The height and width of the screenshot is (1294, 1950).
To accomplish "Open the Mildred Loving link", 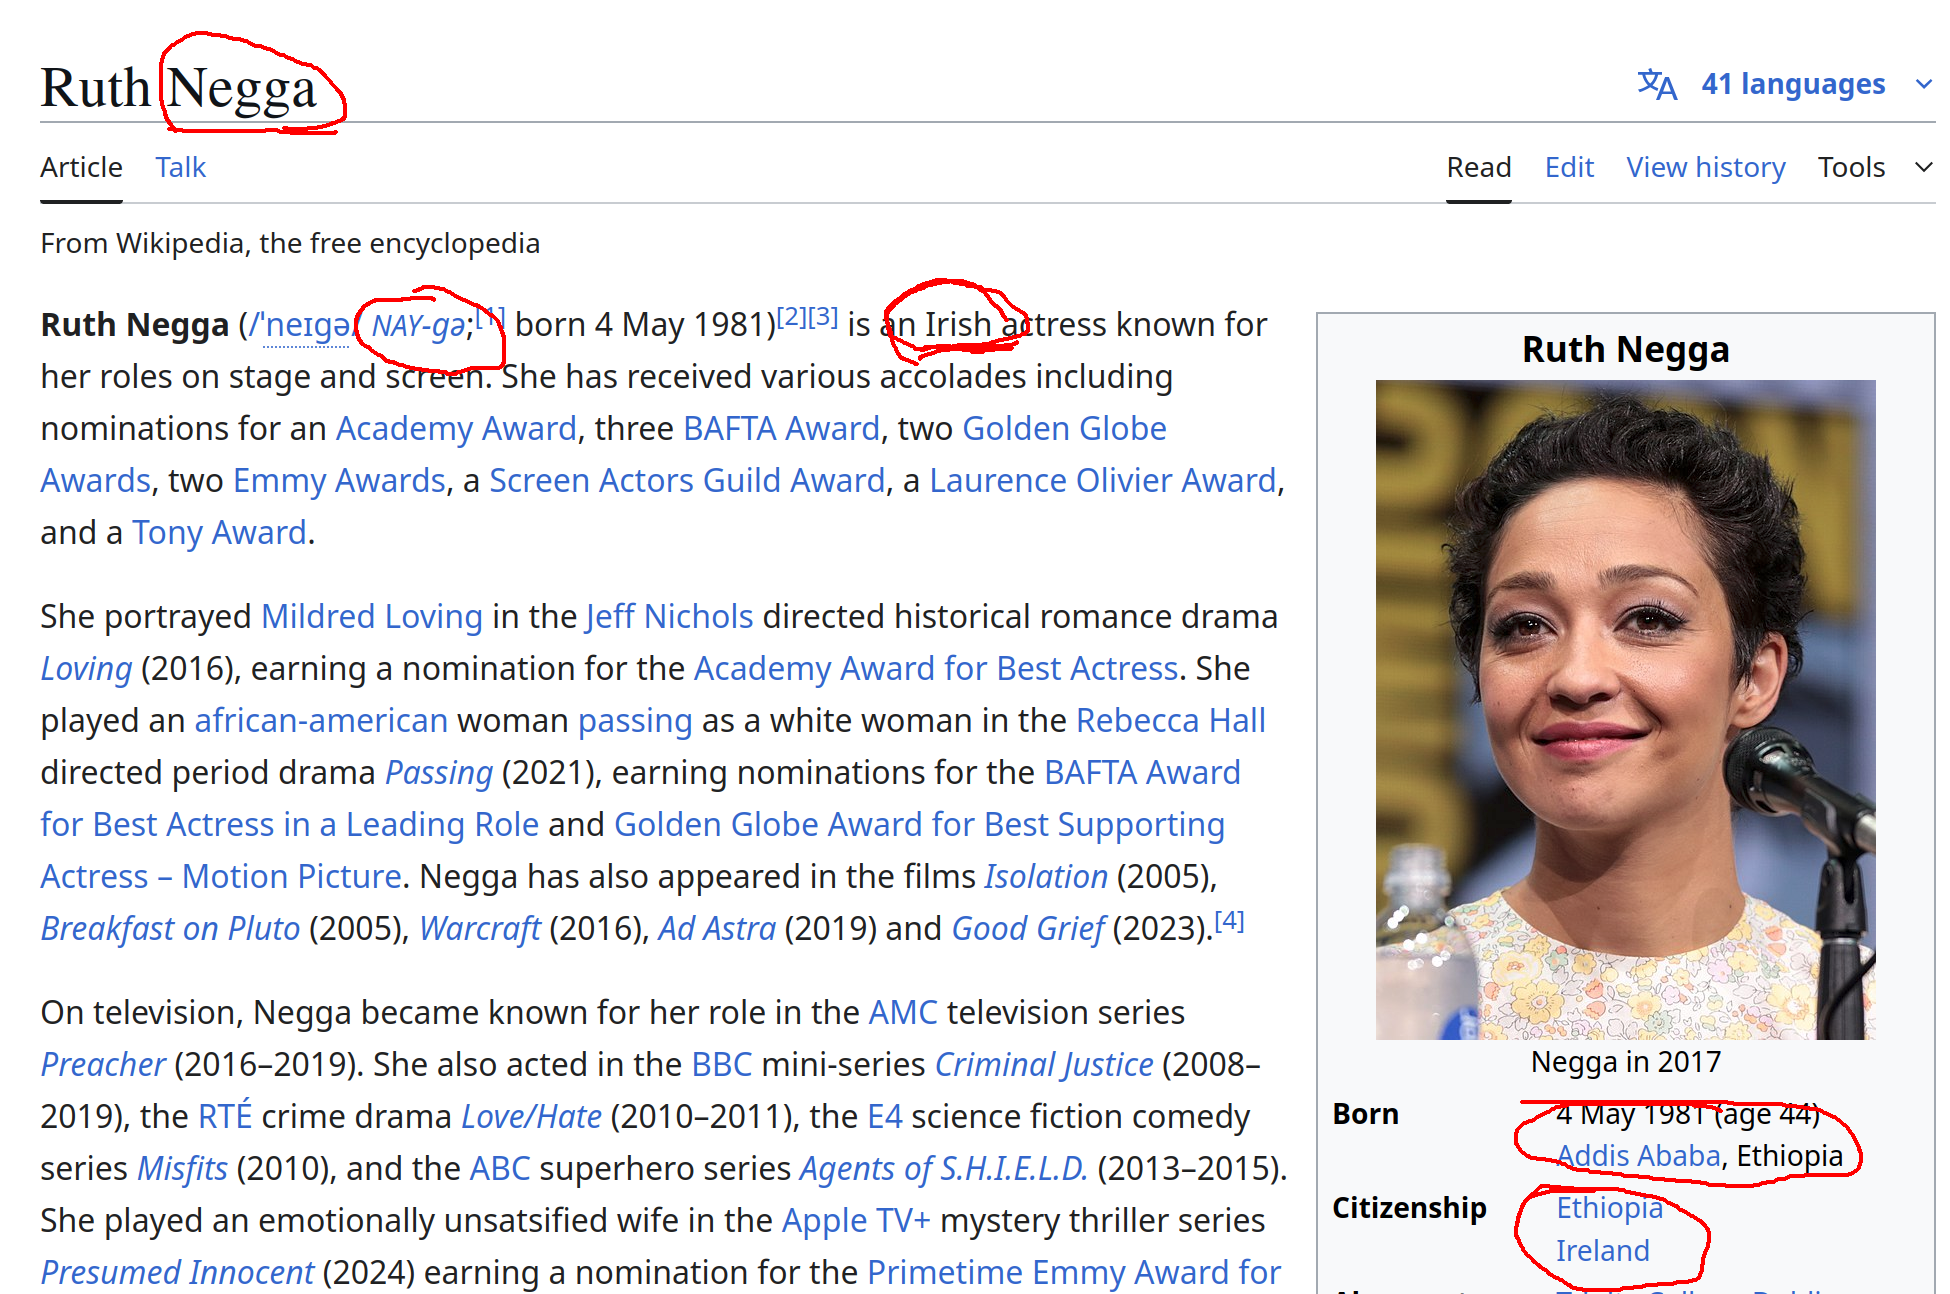I will 372,616.
